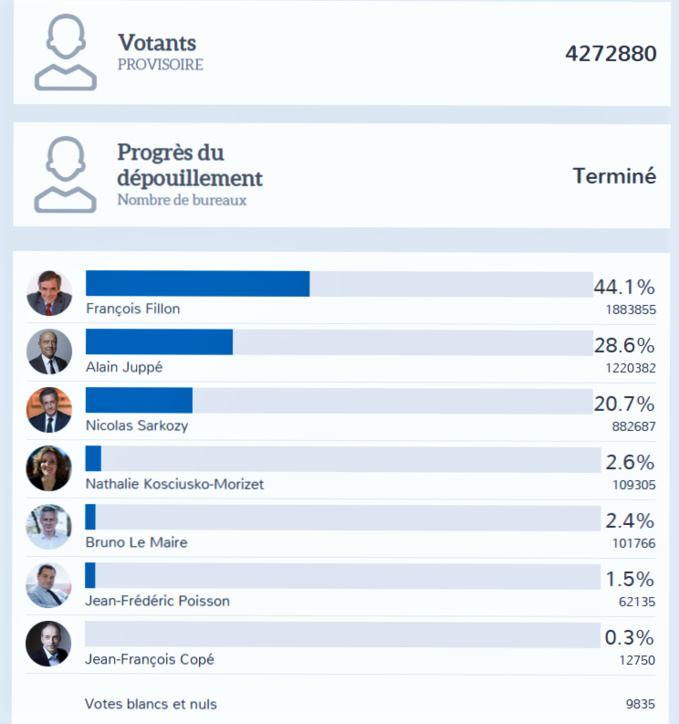Click the Terminé status text

tap(614, 176)
